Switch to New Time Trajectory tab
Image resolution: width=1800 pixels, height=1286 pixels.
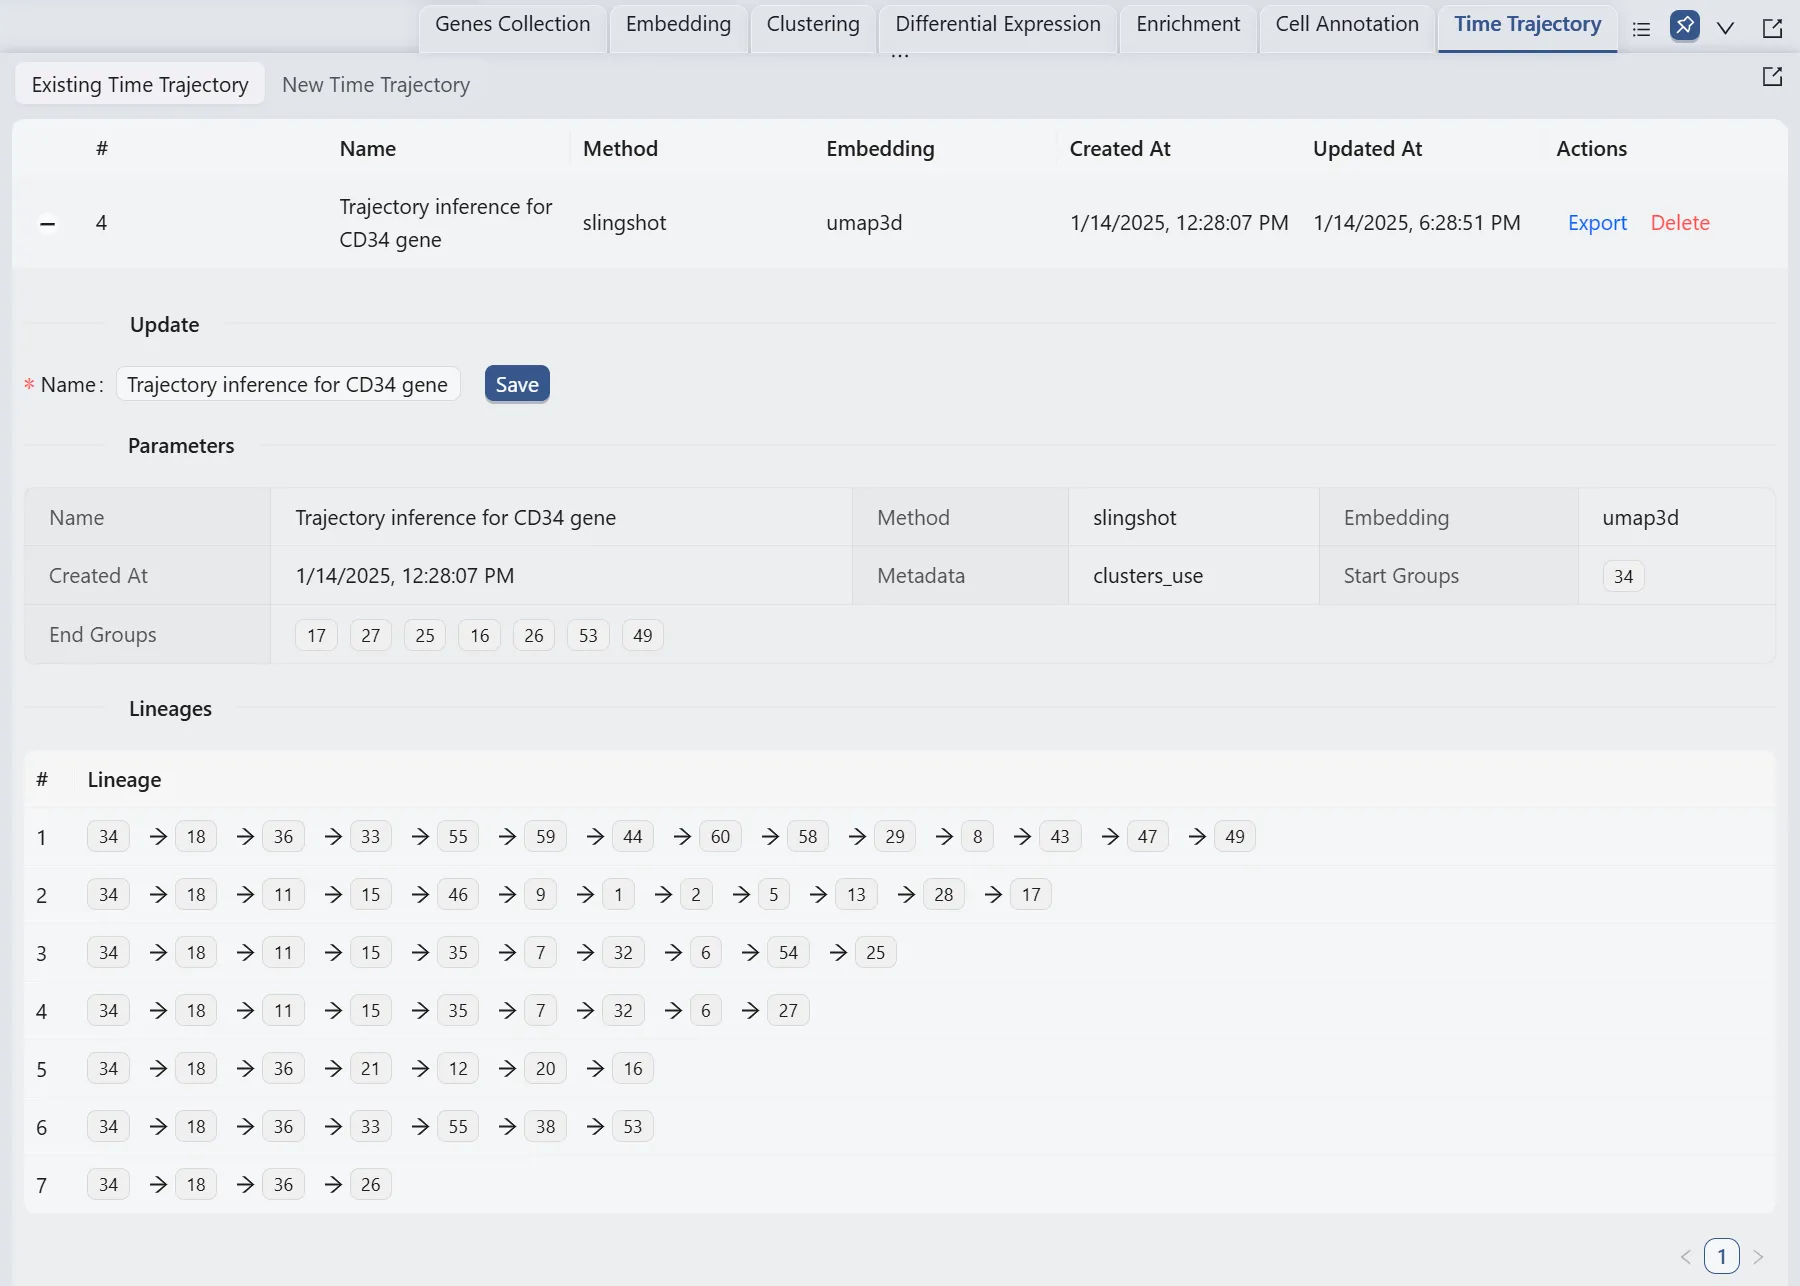(x=375, y=85)
